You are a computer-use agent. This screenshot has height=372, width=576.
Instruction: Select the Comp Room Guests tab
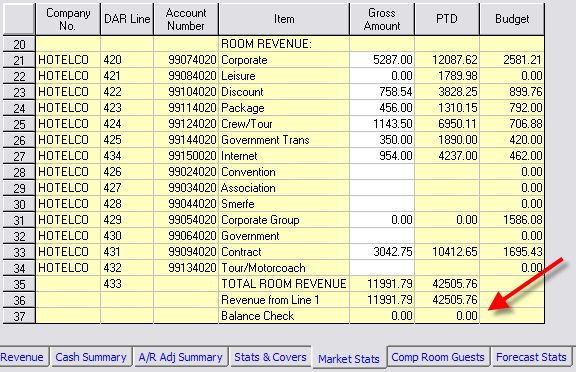438,357
